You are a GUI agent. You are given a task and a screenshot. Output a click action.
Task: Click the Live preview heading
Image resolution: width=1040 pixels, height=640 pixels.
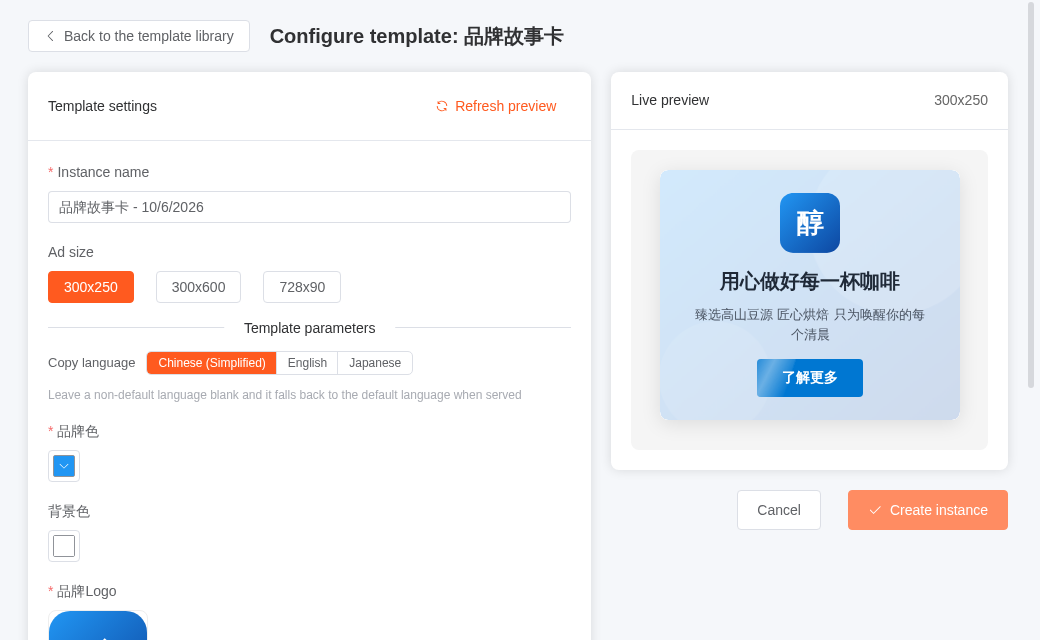(x=670, y=100)
